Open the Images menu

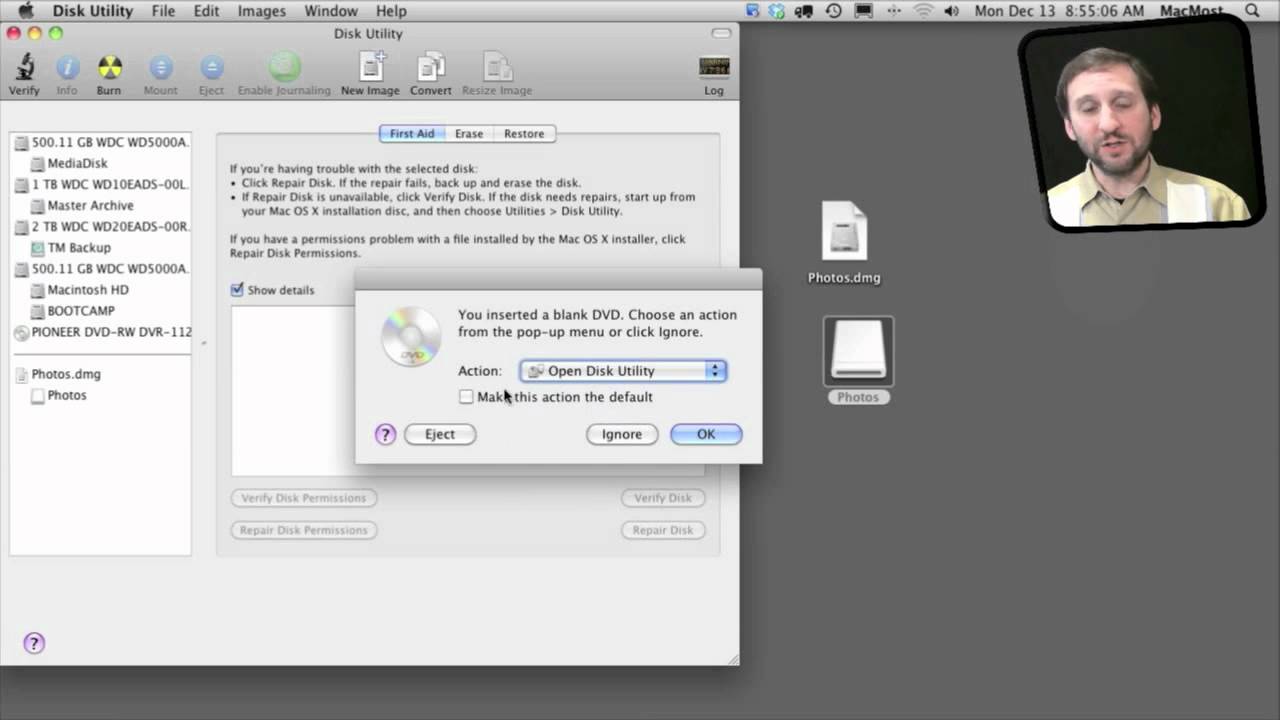260,11
